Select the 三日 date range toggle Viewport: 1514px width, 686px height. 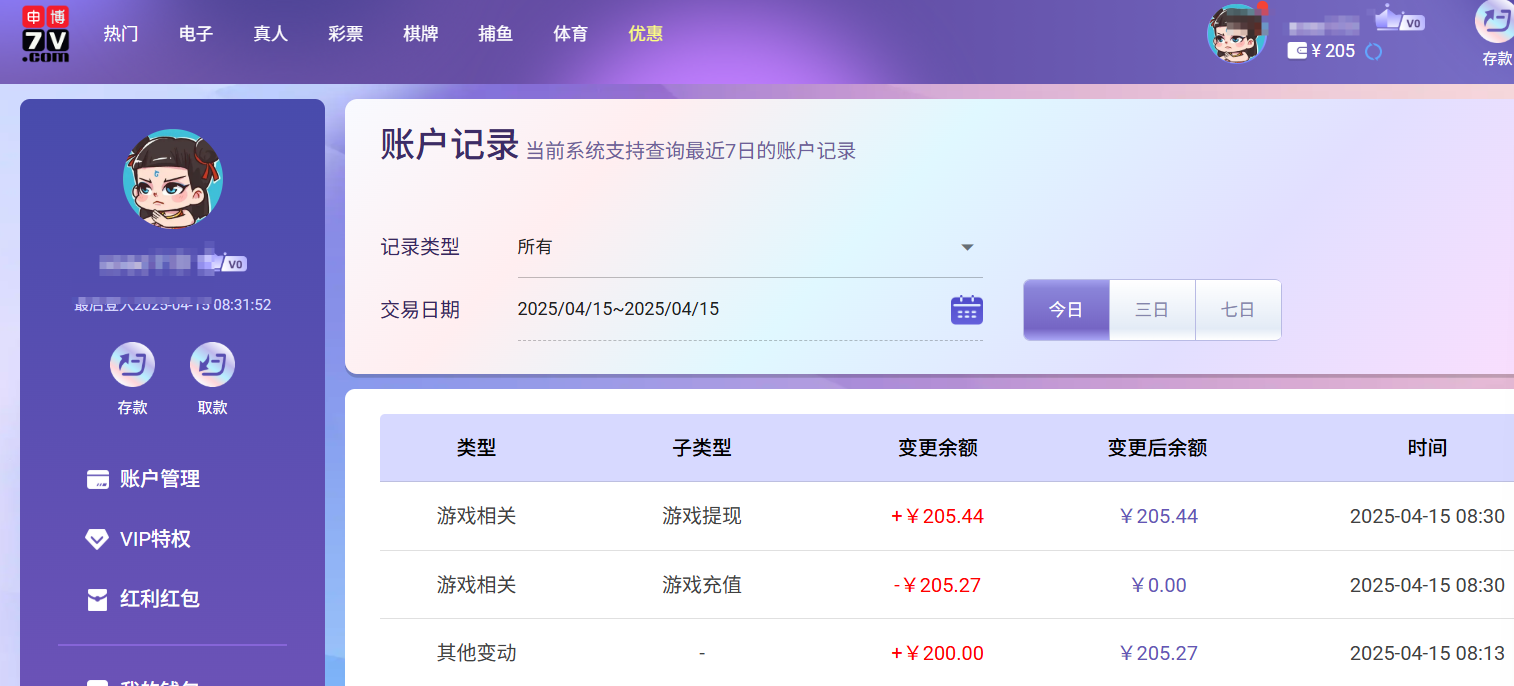(x=1152, y=310)
